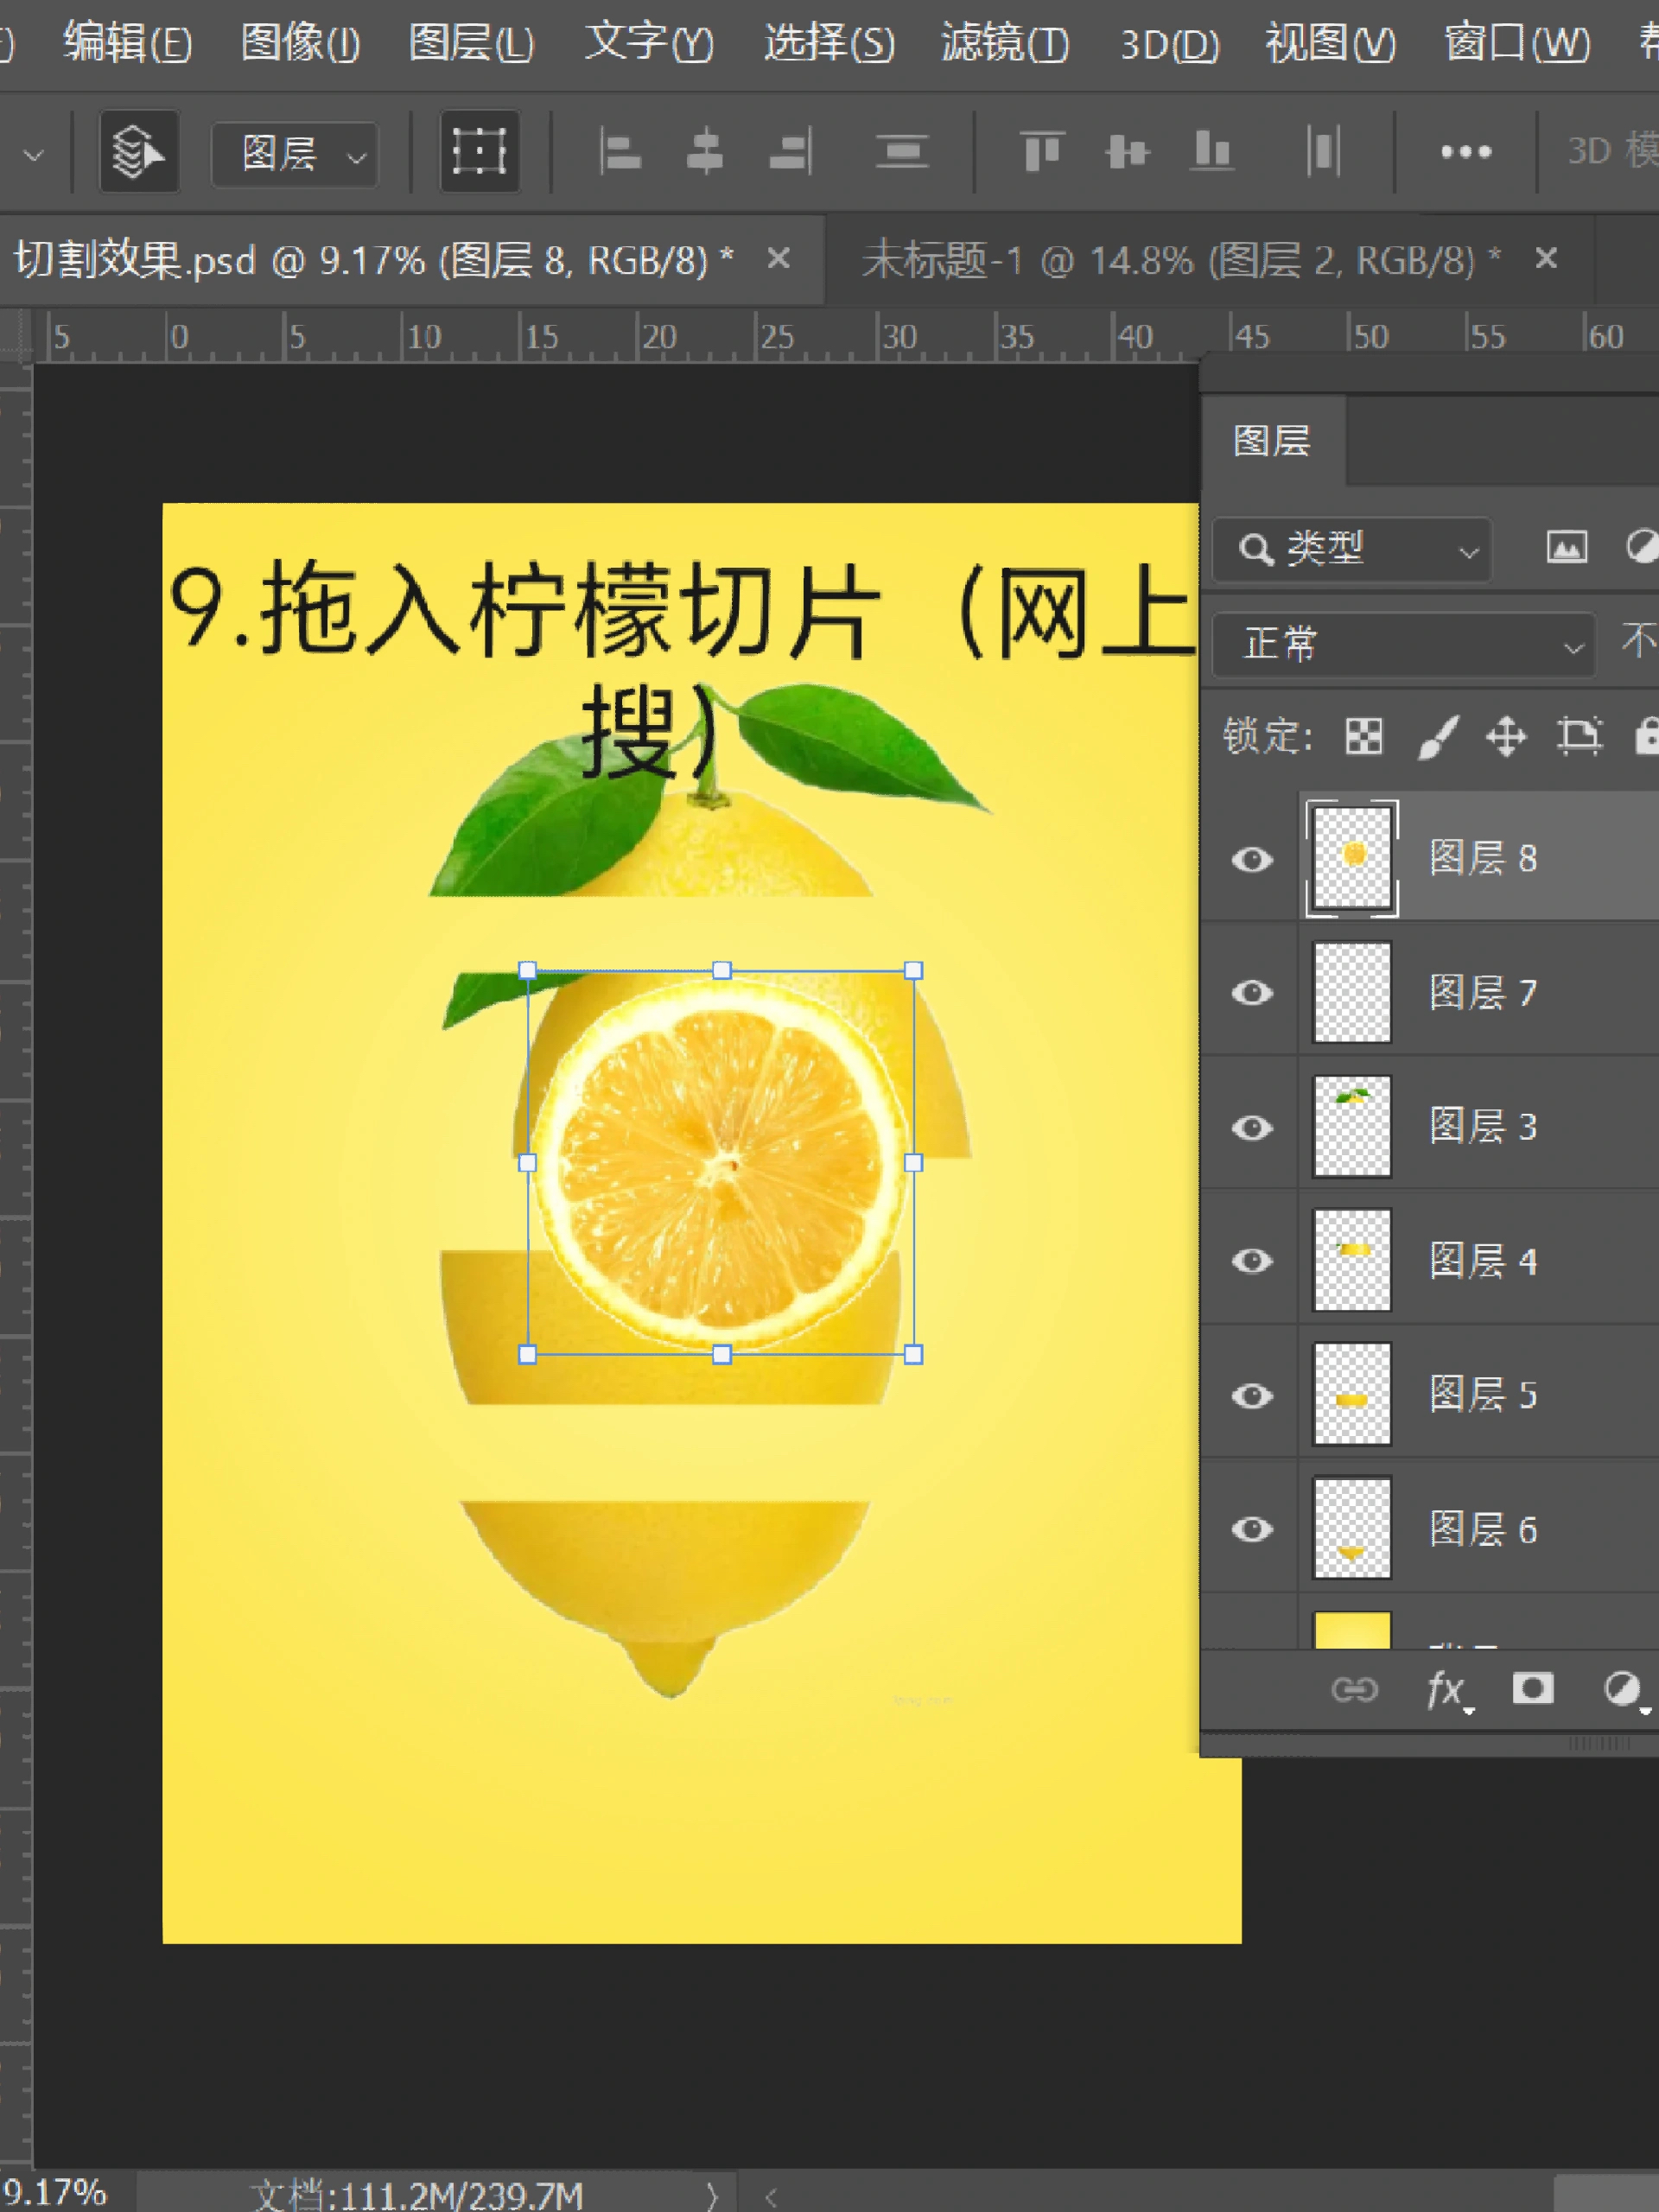Click align bottom edges in options bar
Screen dimensions: 1659x2212
(1211, 151)
